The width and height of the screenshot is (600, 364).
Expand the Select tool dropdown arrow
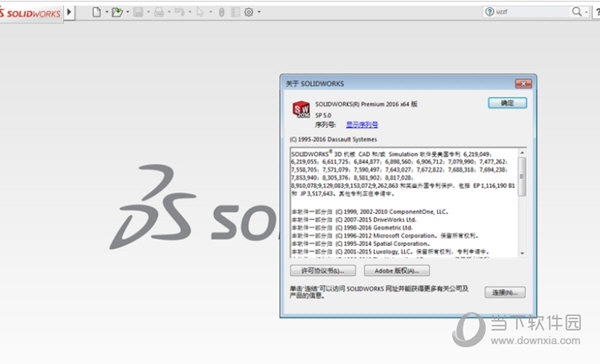point(210,12)
